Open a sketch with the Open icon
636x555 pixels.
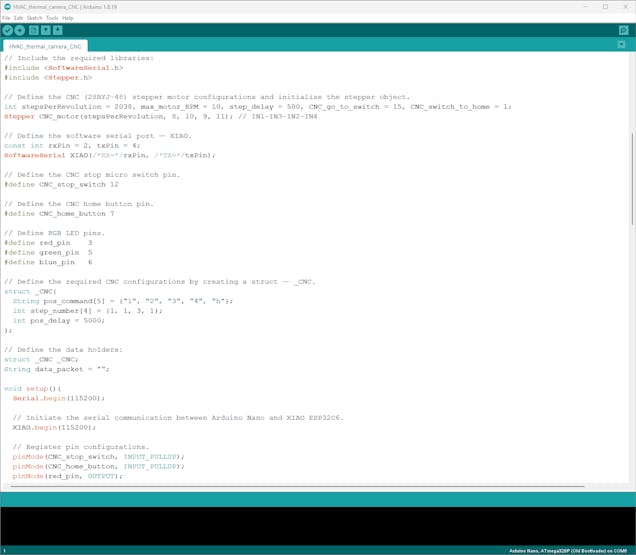tap(46, 30)
